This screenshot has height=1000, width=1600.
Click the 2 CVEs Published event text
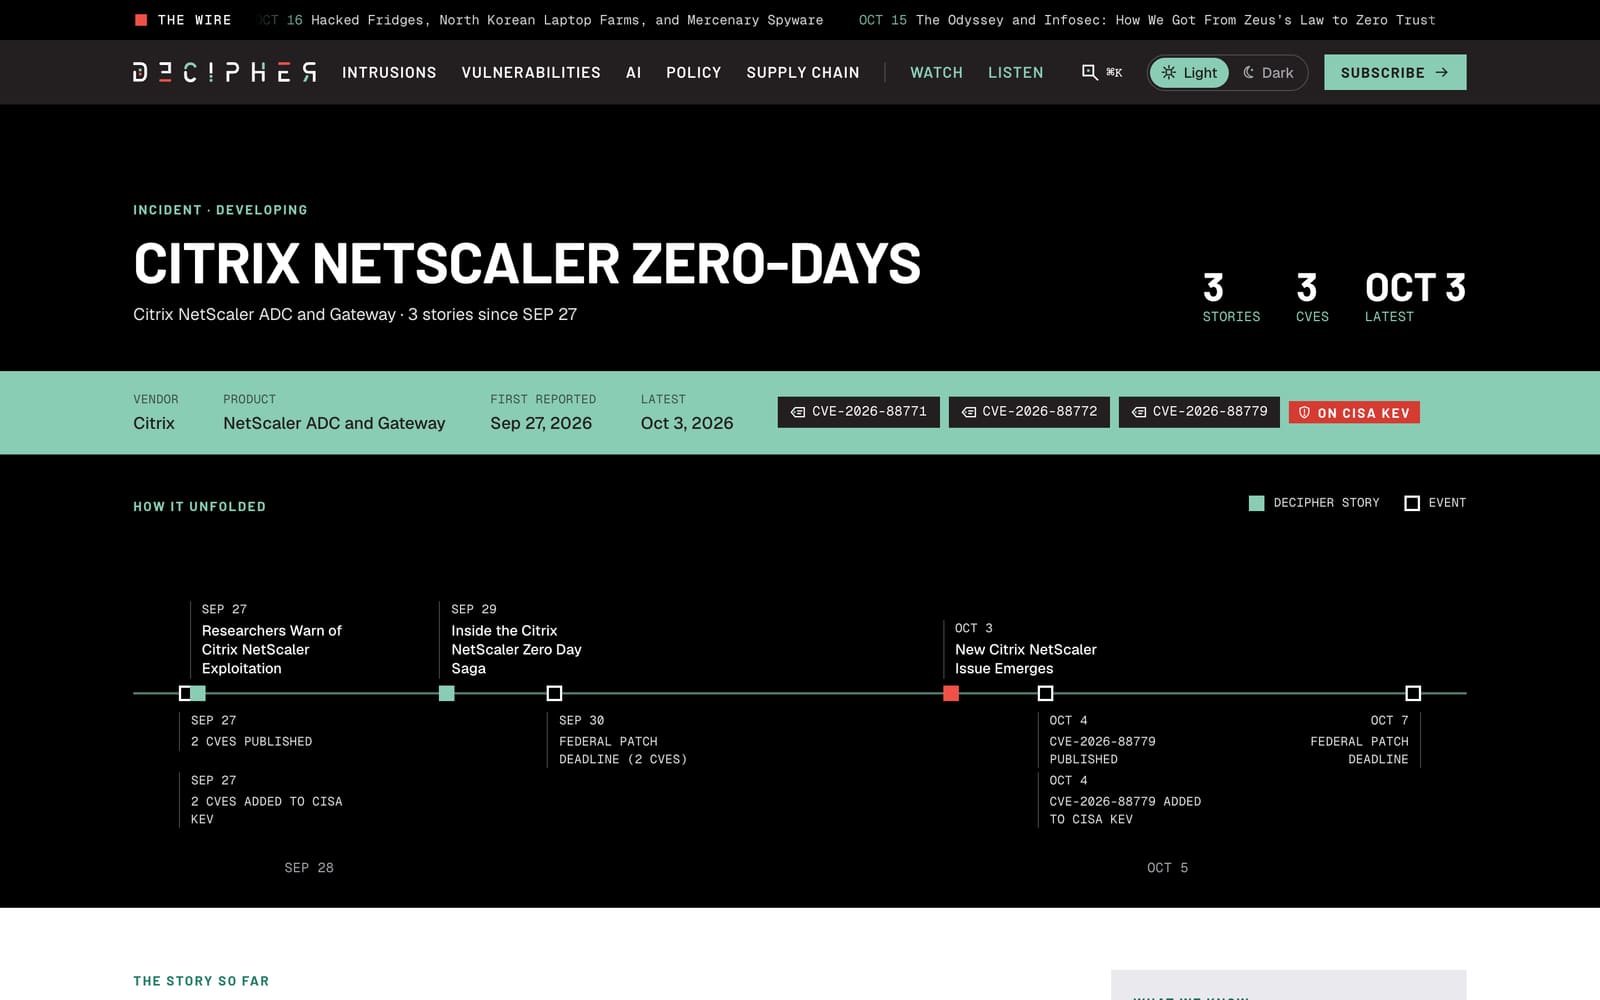(x=251, y=741)
